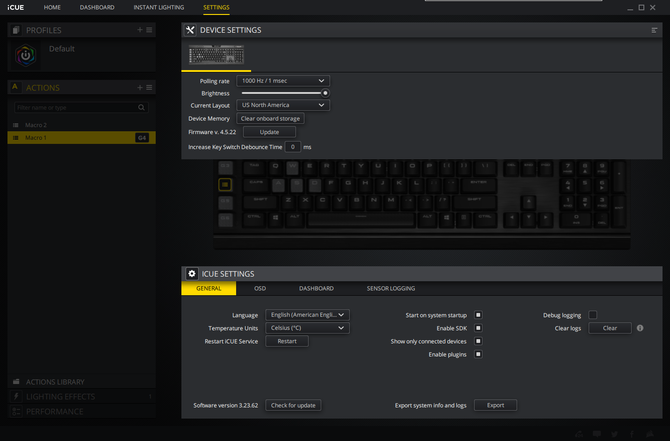Click the iCUE logo in top bar
The image size is (670, 441).
(x=16, y=7)
